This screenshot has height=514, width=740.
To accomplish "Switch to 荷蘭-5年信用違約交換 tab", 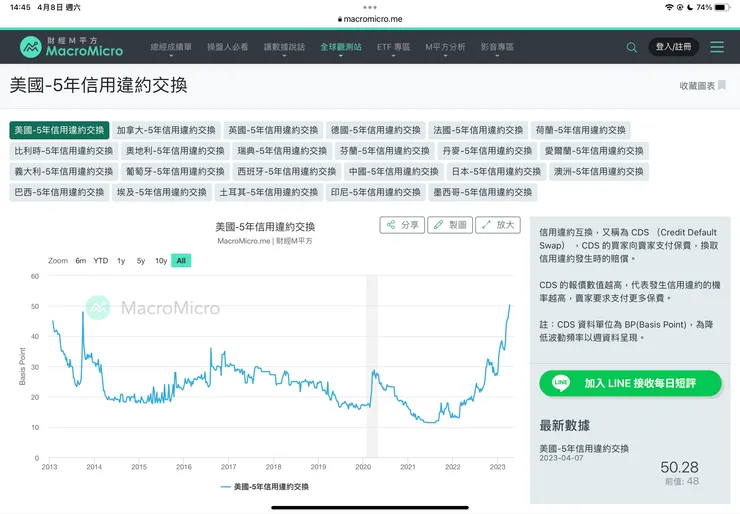I will [580, 130].
